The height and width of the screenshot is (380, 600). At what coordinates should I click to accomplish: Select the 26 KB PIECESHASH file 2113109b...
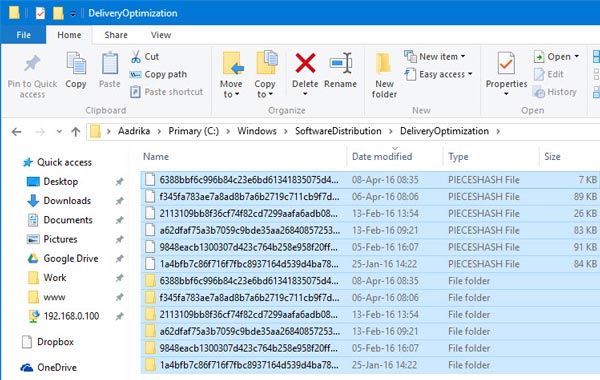click(370, 214)
